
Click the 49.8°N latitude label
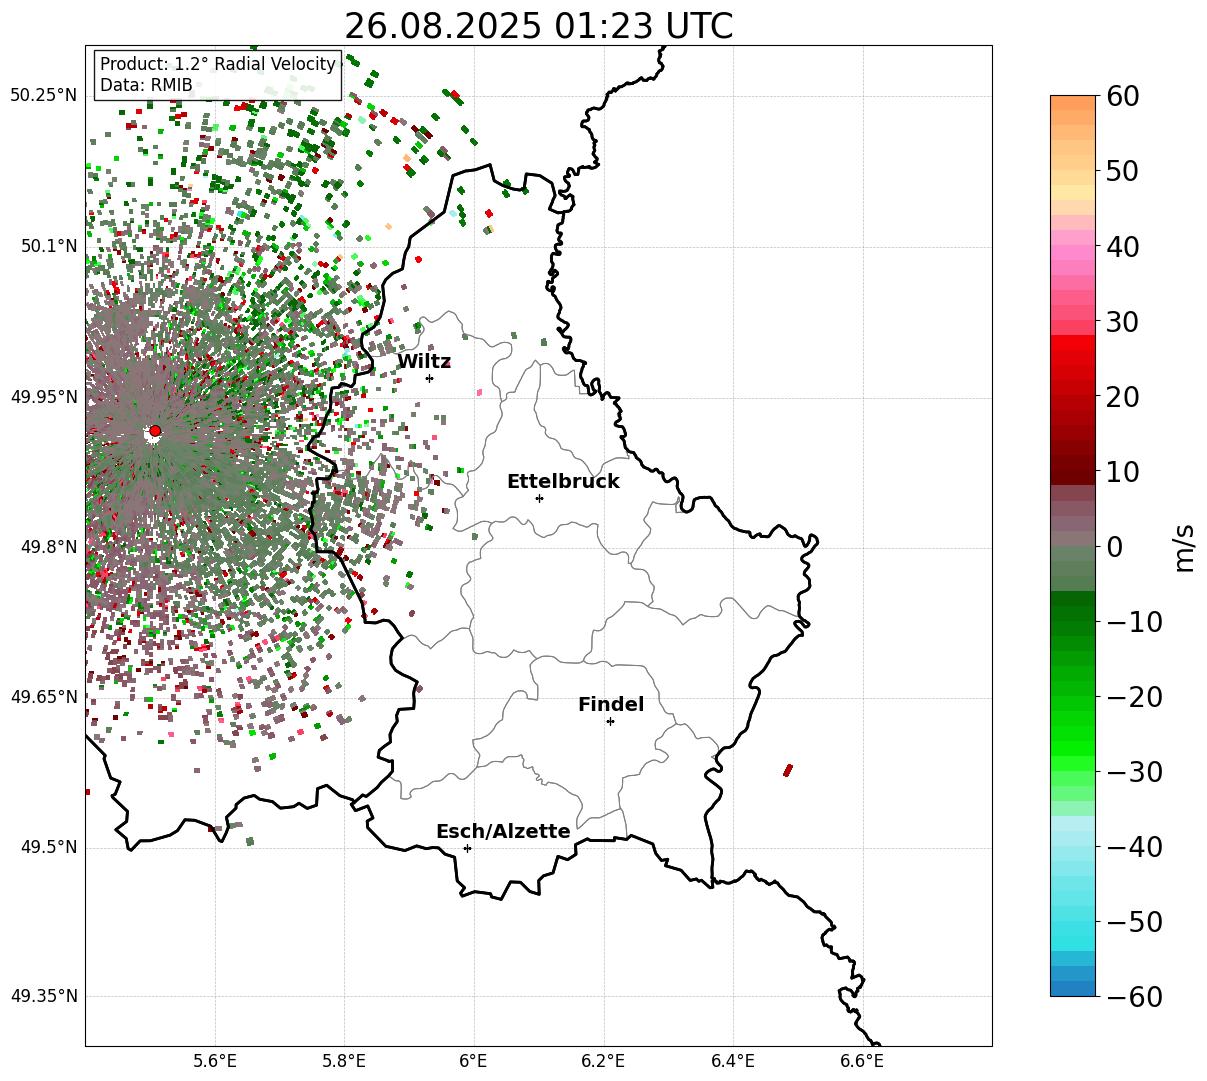48,547
